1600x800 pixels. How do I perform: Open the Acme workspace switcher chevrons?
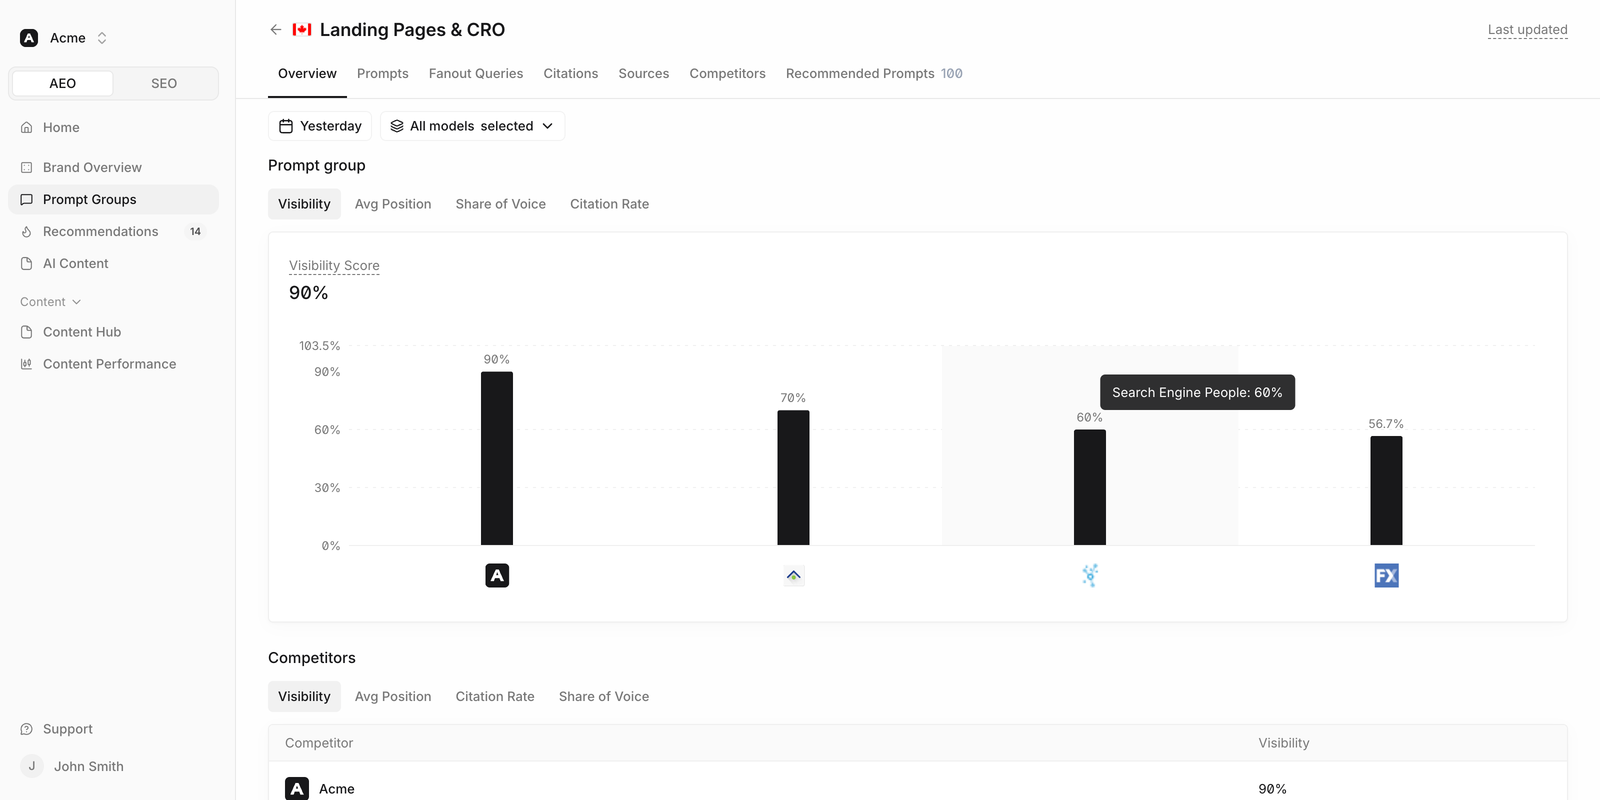point(102,38)
